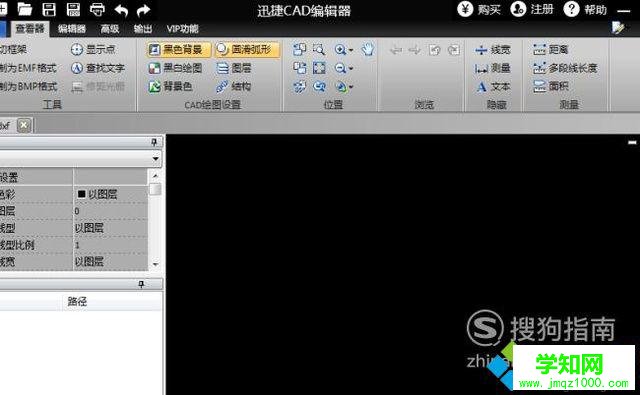Toggle 显示点 show points
Viewport: 640px width, 395px height.
tap(93, 49)
